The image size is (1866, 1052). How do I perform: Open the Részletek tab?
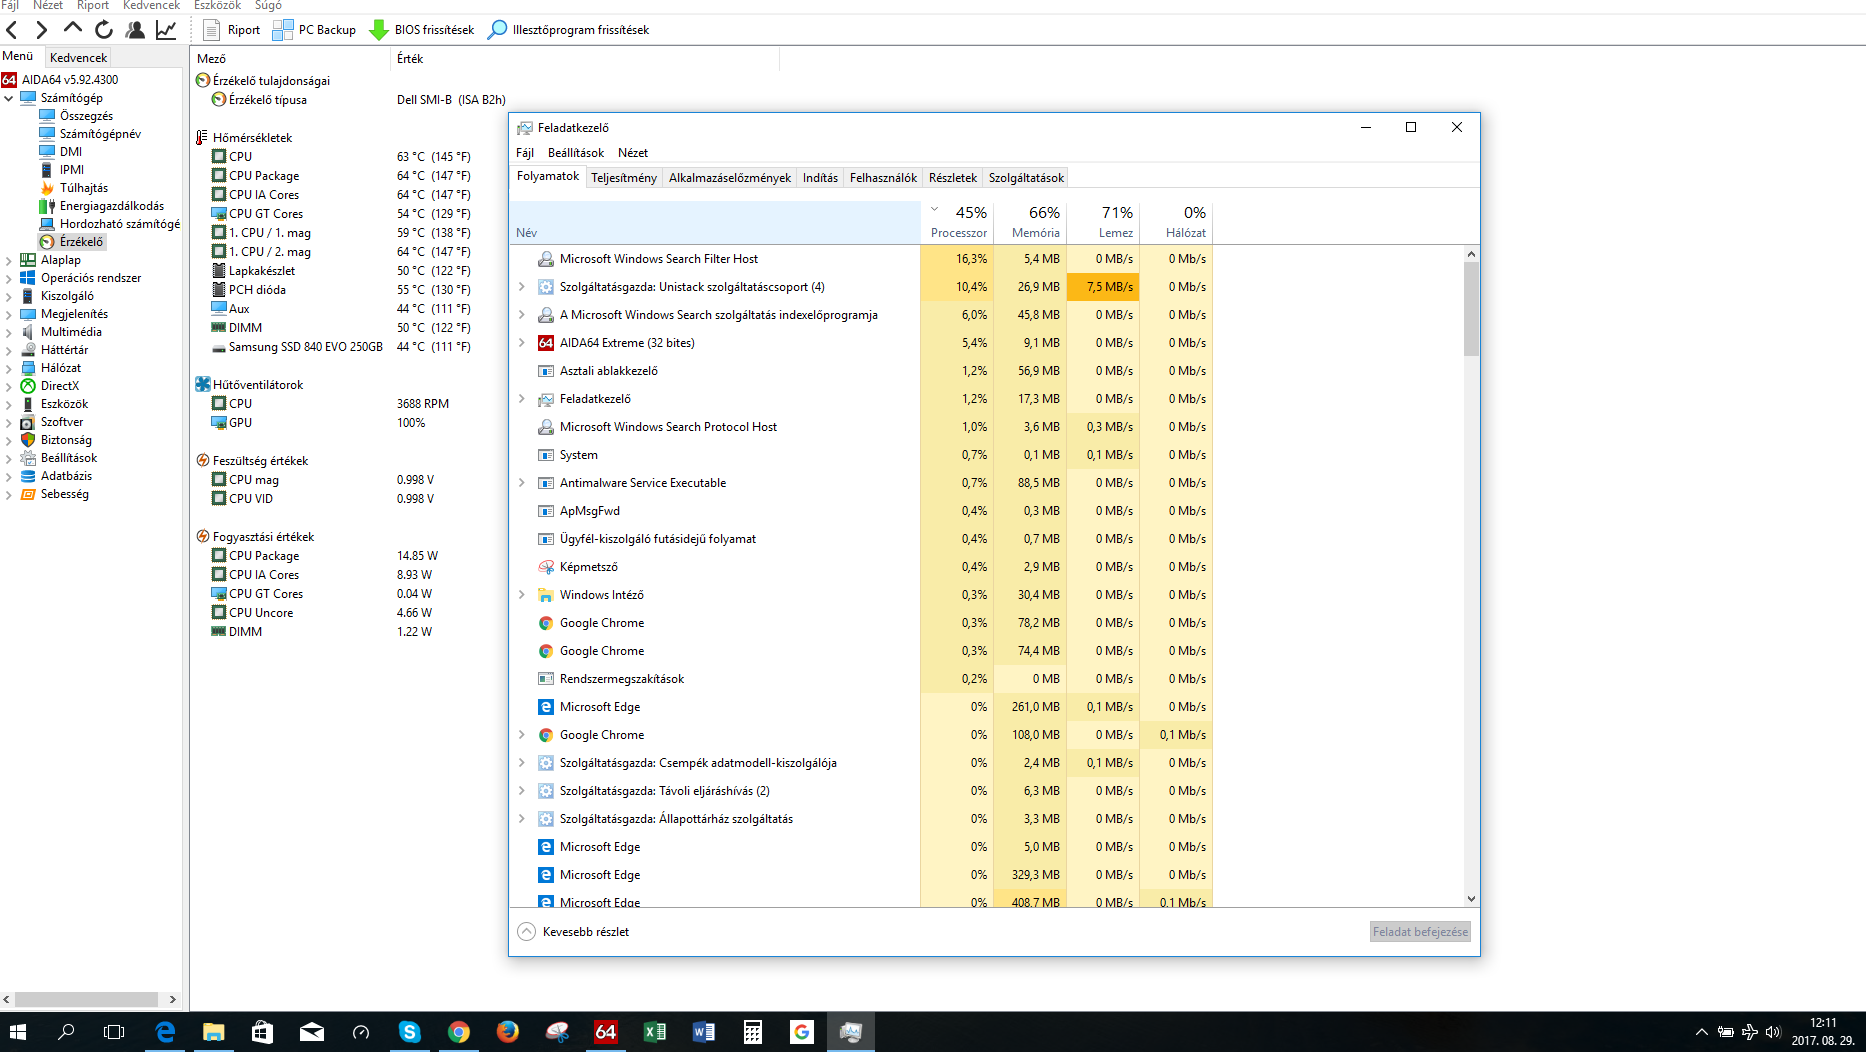tap(952, 178)
